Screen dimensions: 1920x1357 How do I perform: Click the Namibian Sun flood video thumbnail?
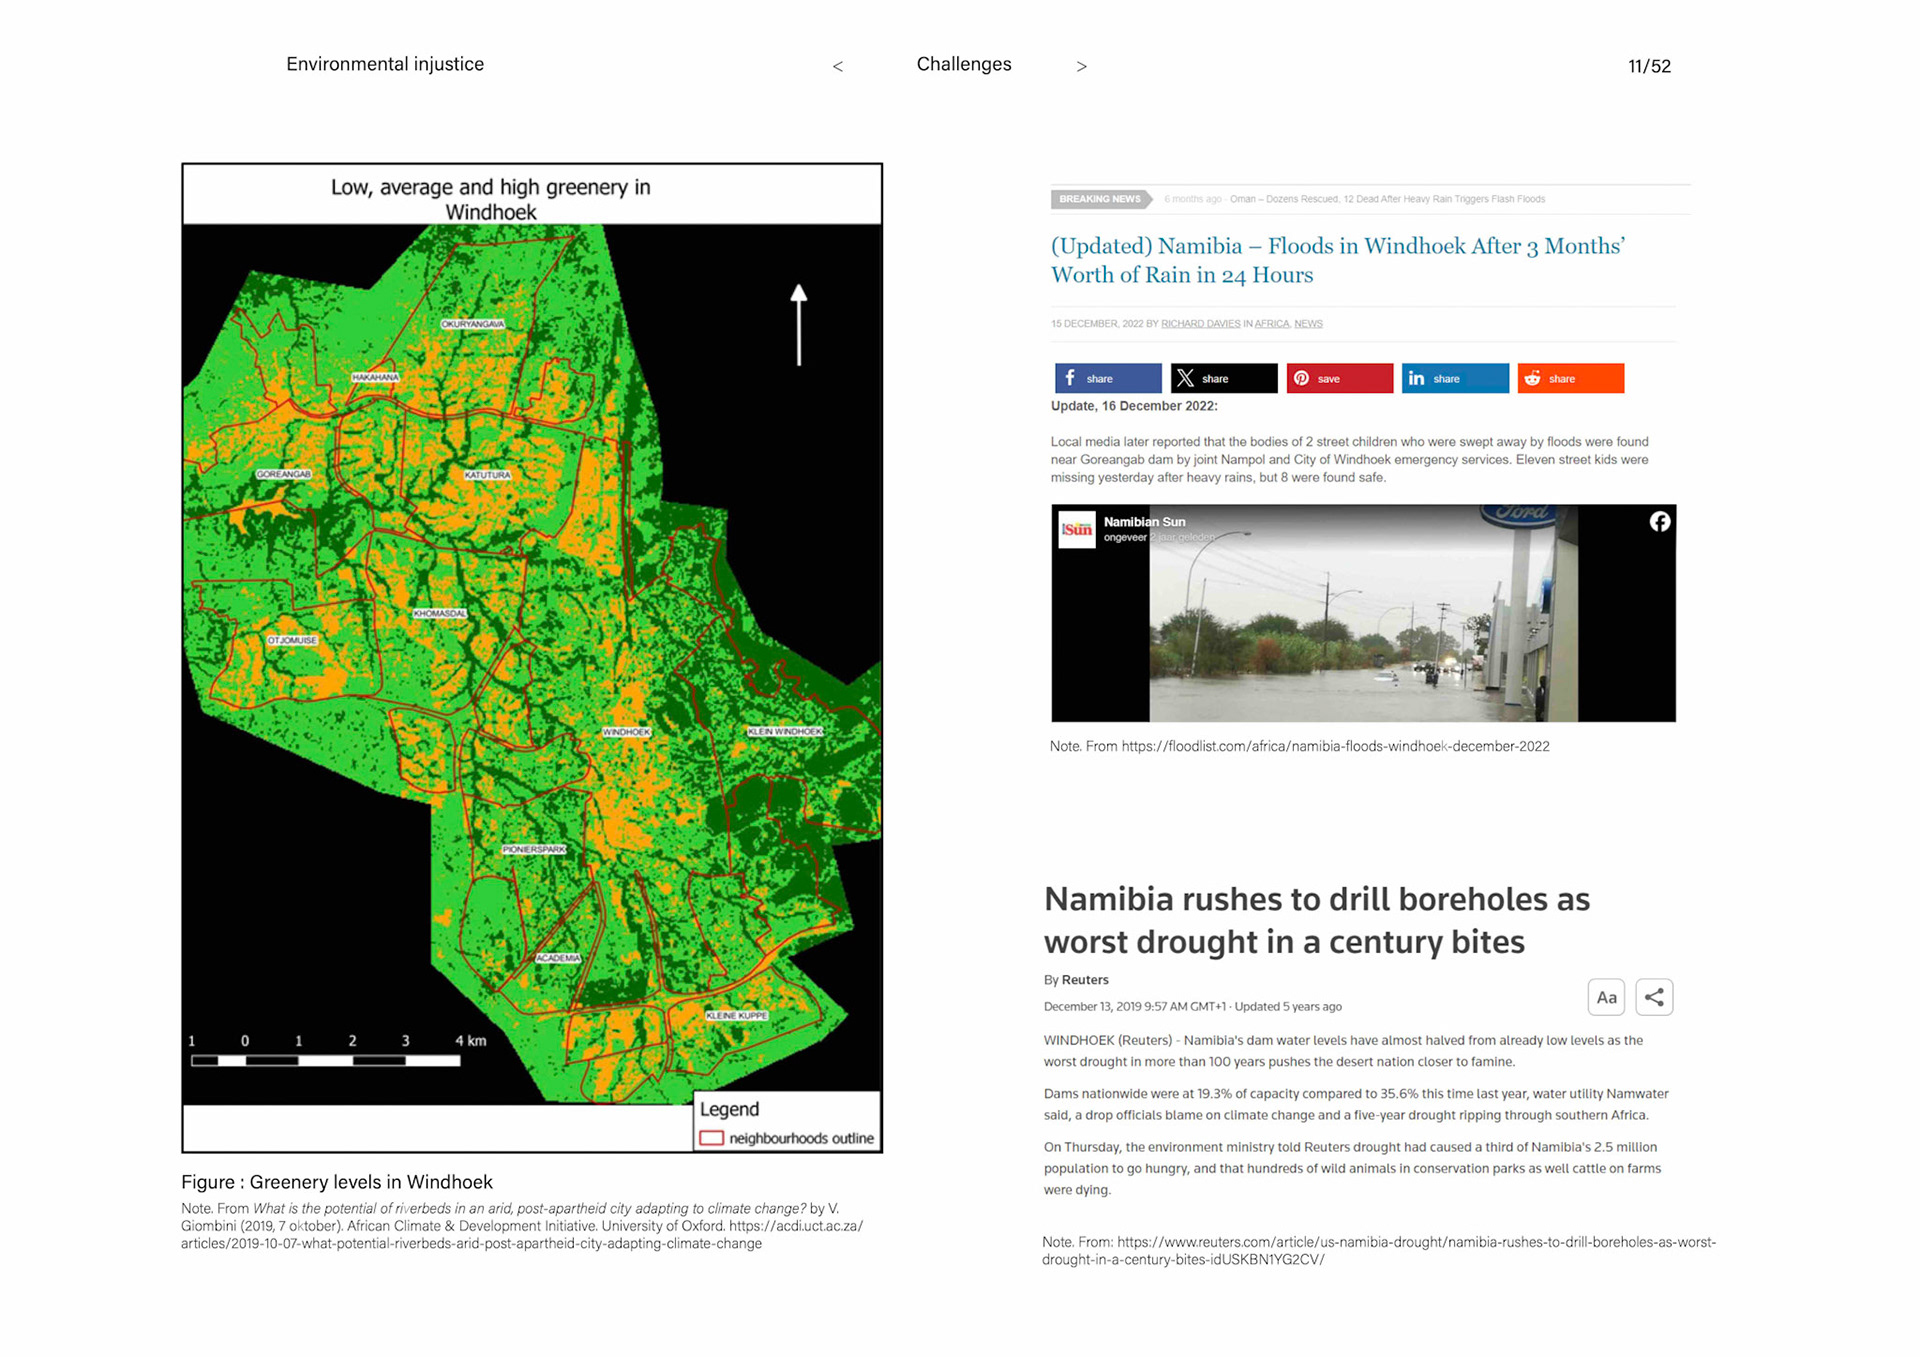(x=1362, y=612)
